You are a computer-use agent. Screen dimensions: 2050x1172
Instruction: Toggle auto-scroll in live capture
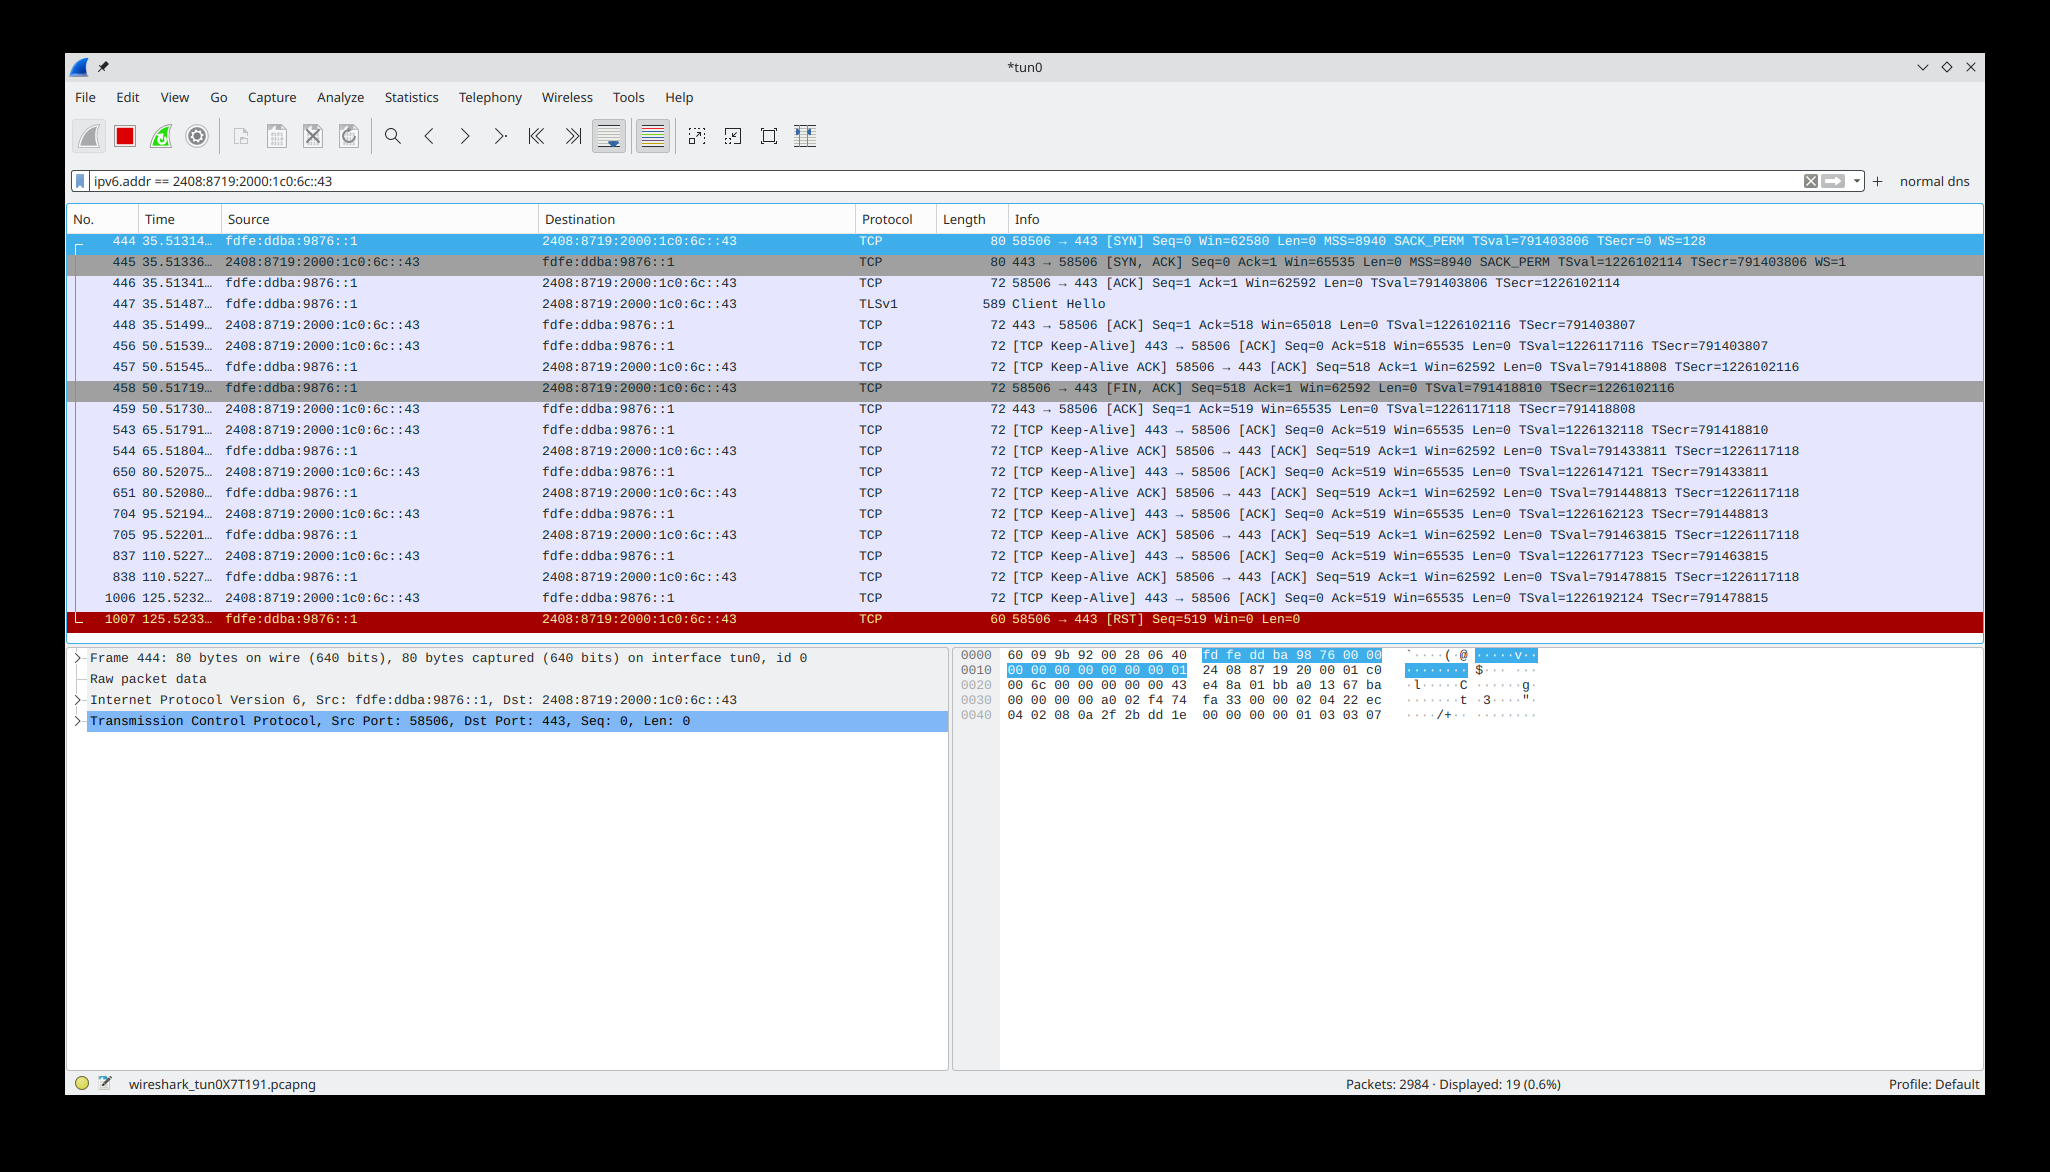[609, 136]
